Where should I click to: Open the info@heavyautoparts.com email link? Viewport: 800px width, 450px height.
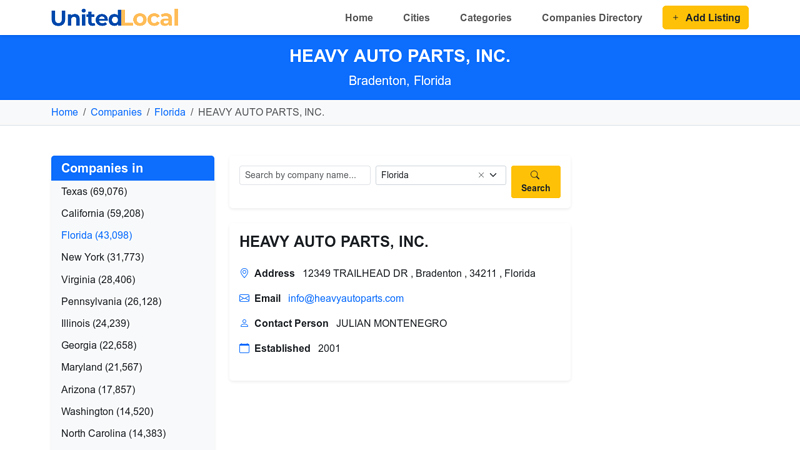(x=346, y=298)
